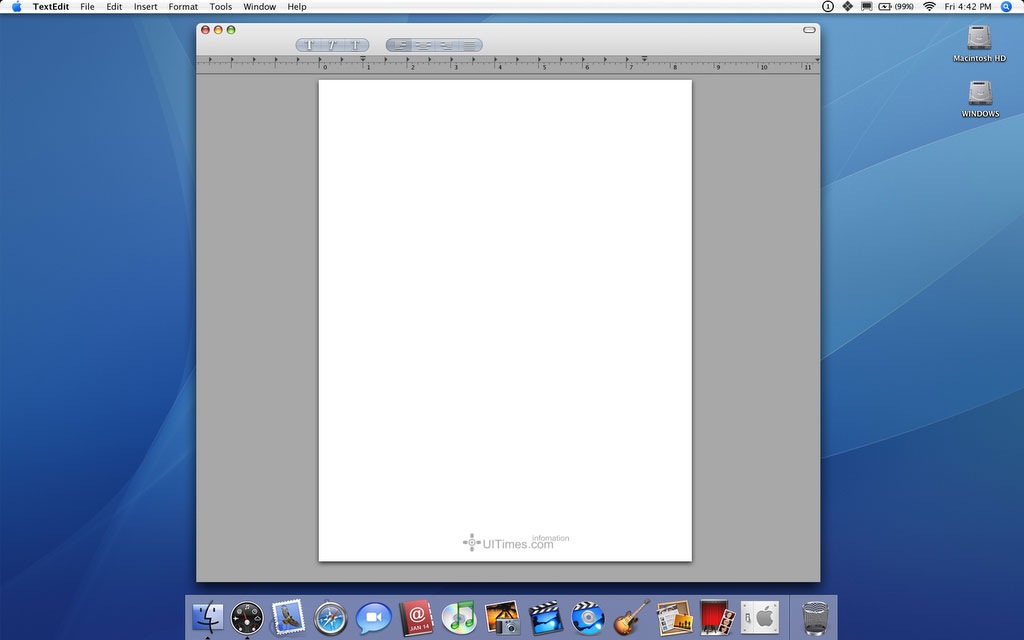Screen dimensions: 1024x640
Task: Open the Insert menu
Action: pos(146,7)
